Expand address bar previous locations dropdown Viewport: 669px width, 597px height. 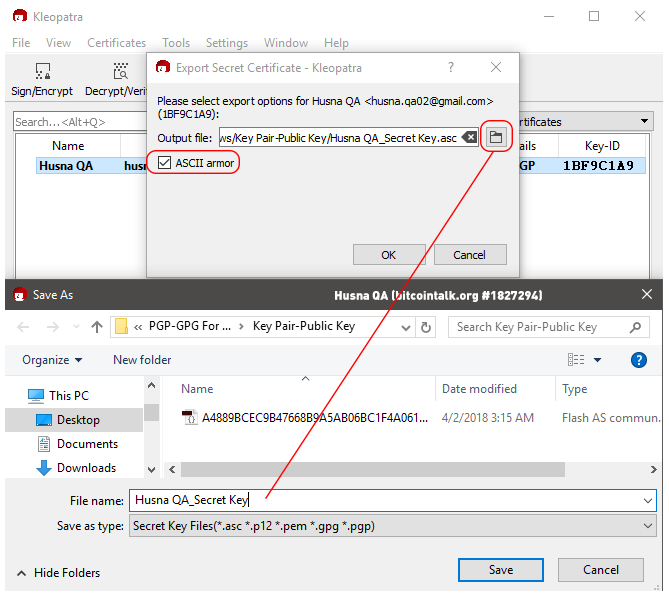click(406, 327)
